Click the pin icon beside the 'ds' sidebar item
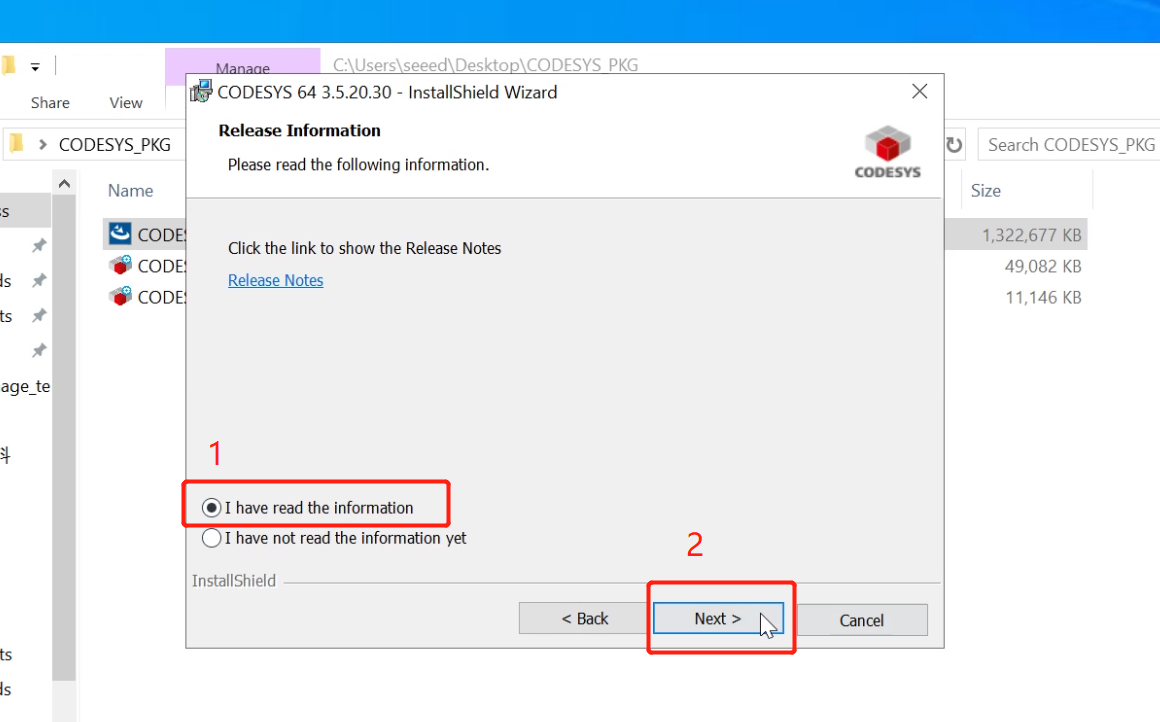This screenshot has width=1160, height=722. [39, 280]
